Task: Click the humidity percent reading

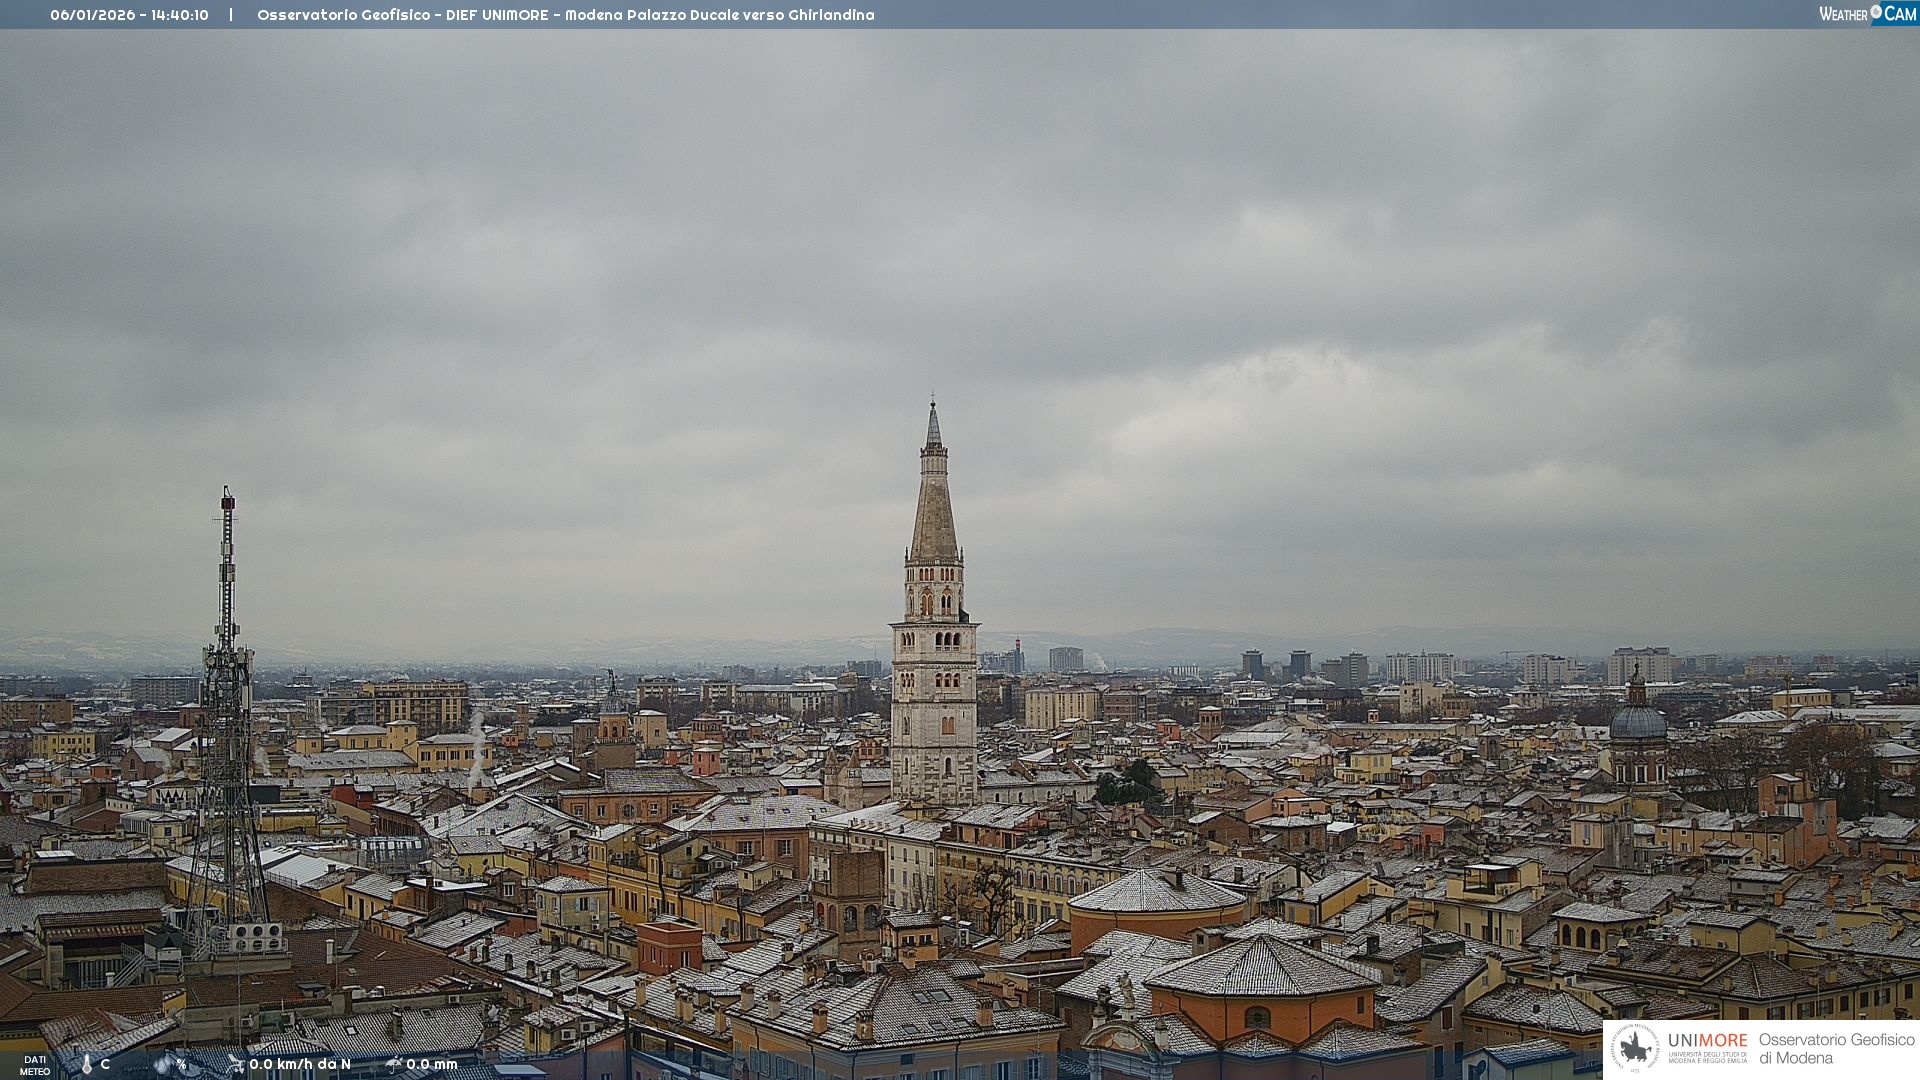Action: coord(181,1064)
